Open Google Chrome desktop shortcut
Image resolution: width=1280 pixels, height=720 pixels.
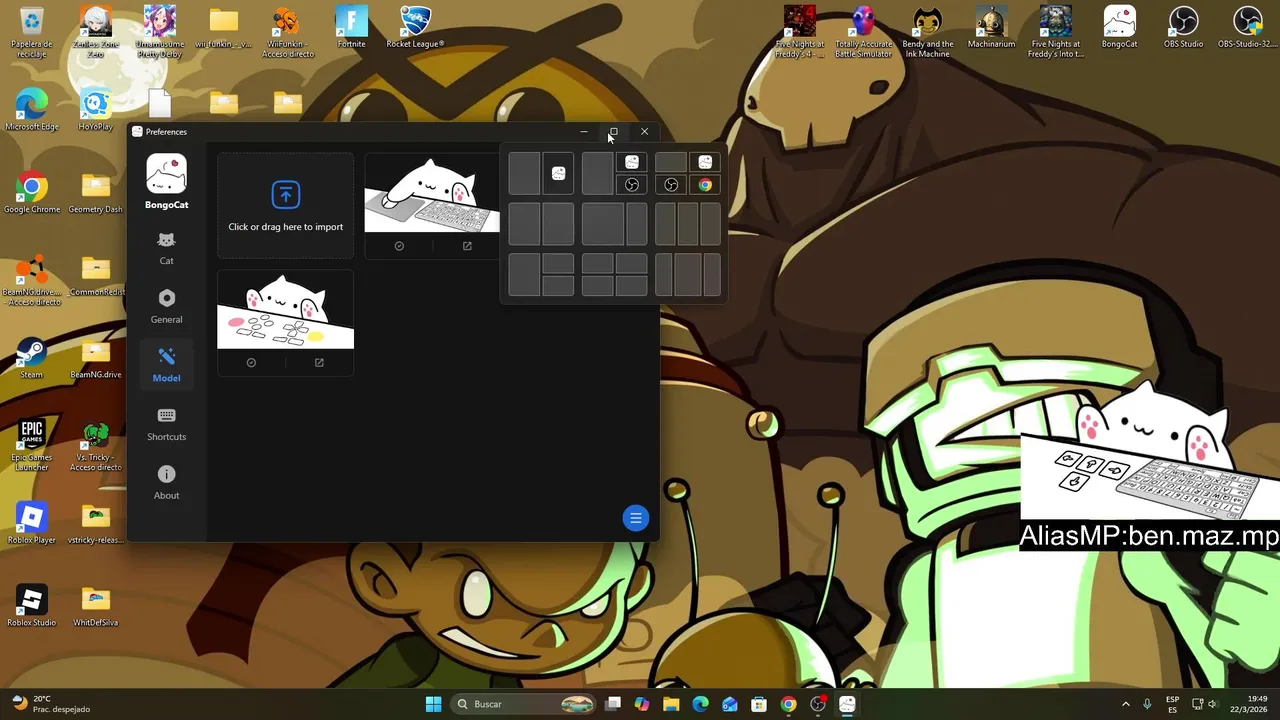click(x=31, y=193)
